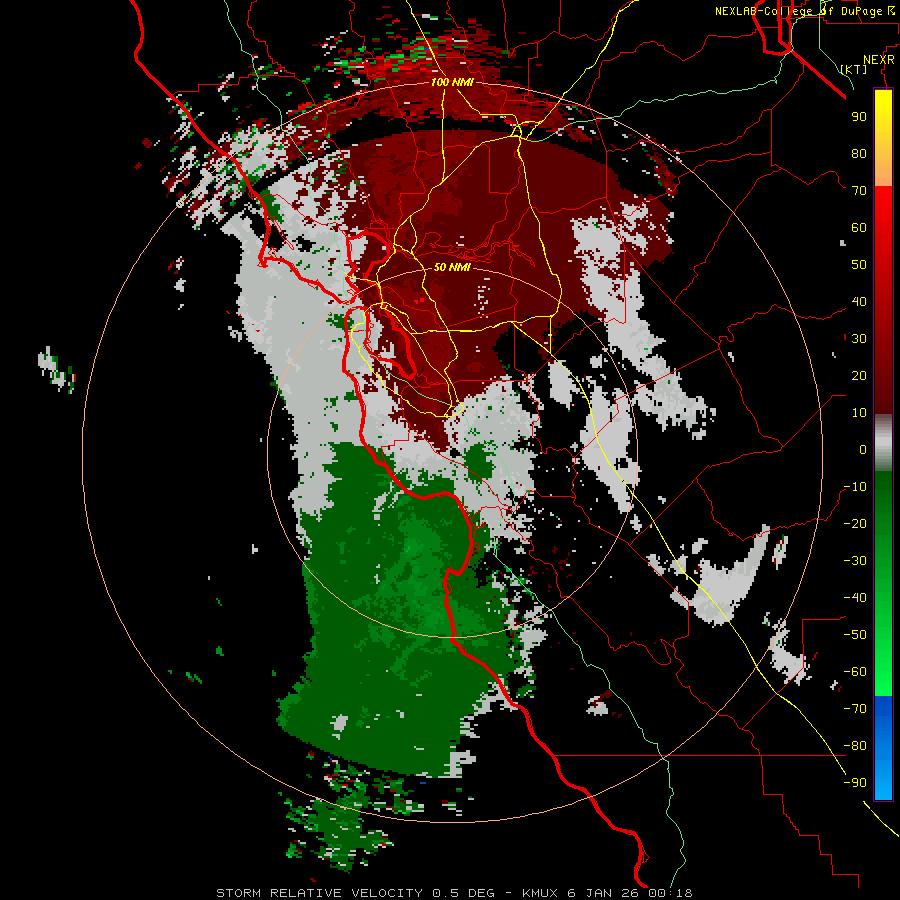Click the 50 NMI range ring label
The width and height of the screenshot is (900, 900).
[x=452, y=267]
